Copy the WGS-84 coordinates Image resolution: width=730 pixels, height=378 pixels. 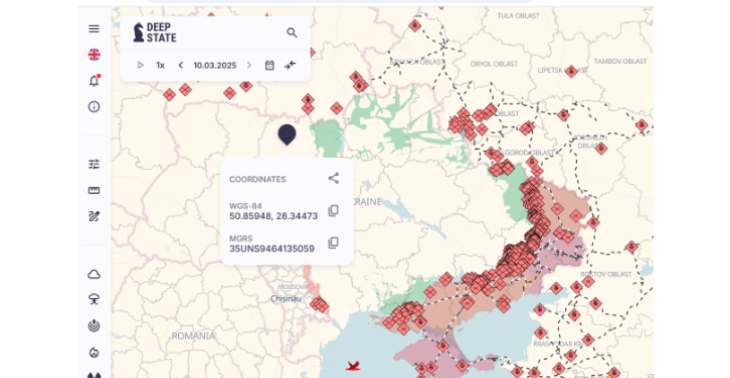click(x=333, y=210)
